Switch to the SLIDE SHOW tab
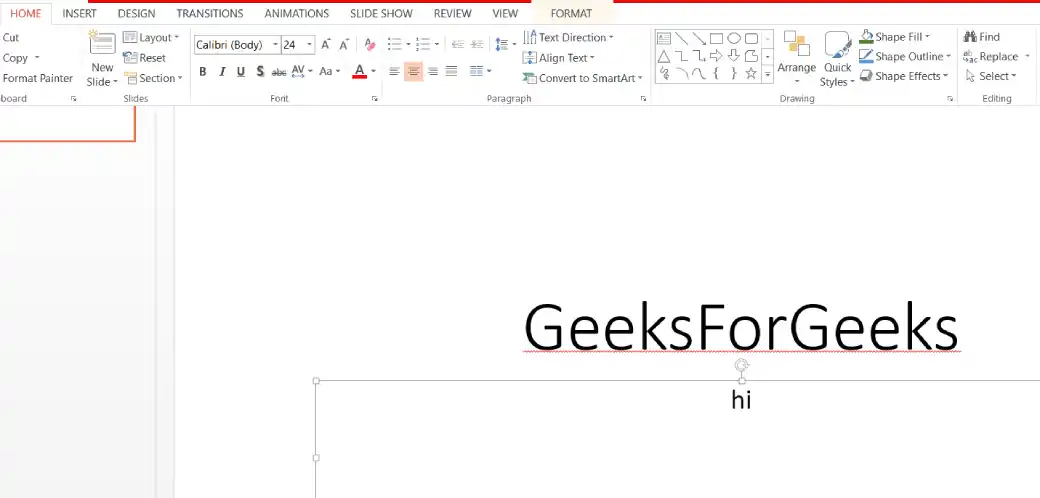 [x=381, y=13]
